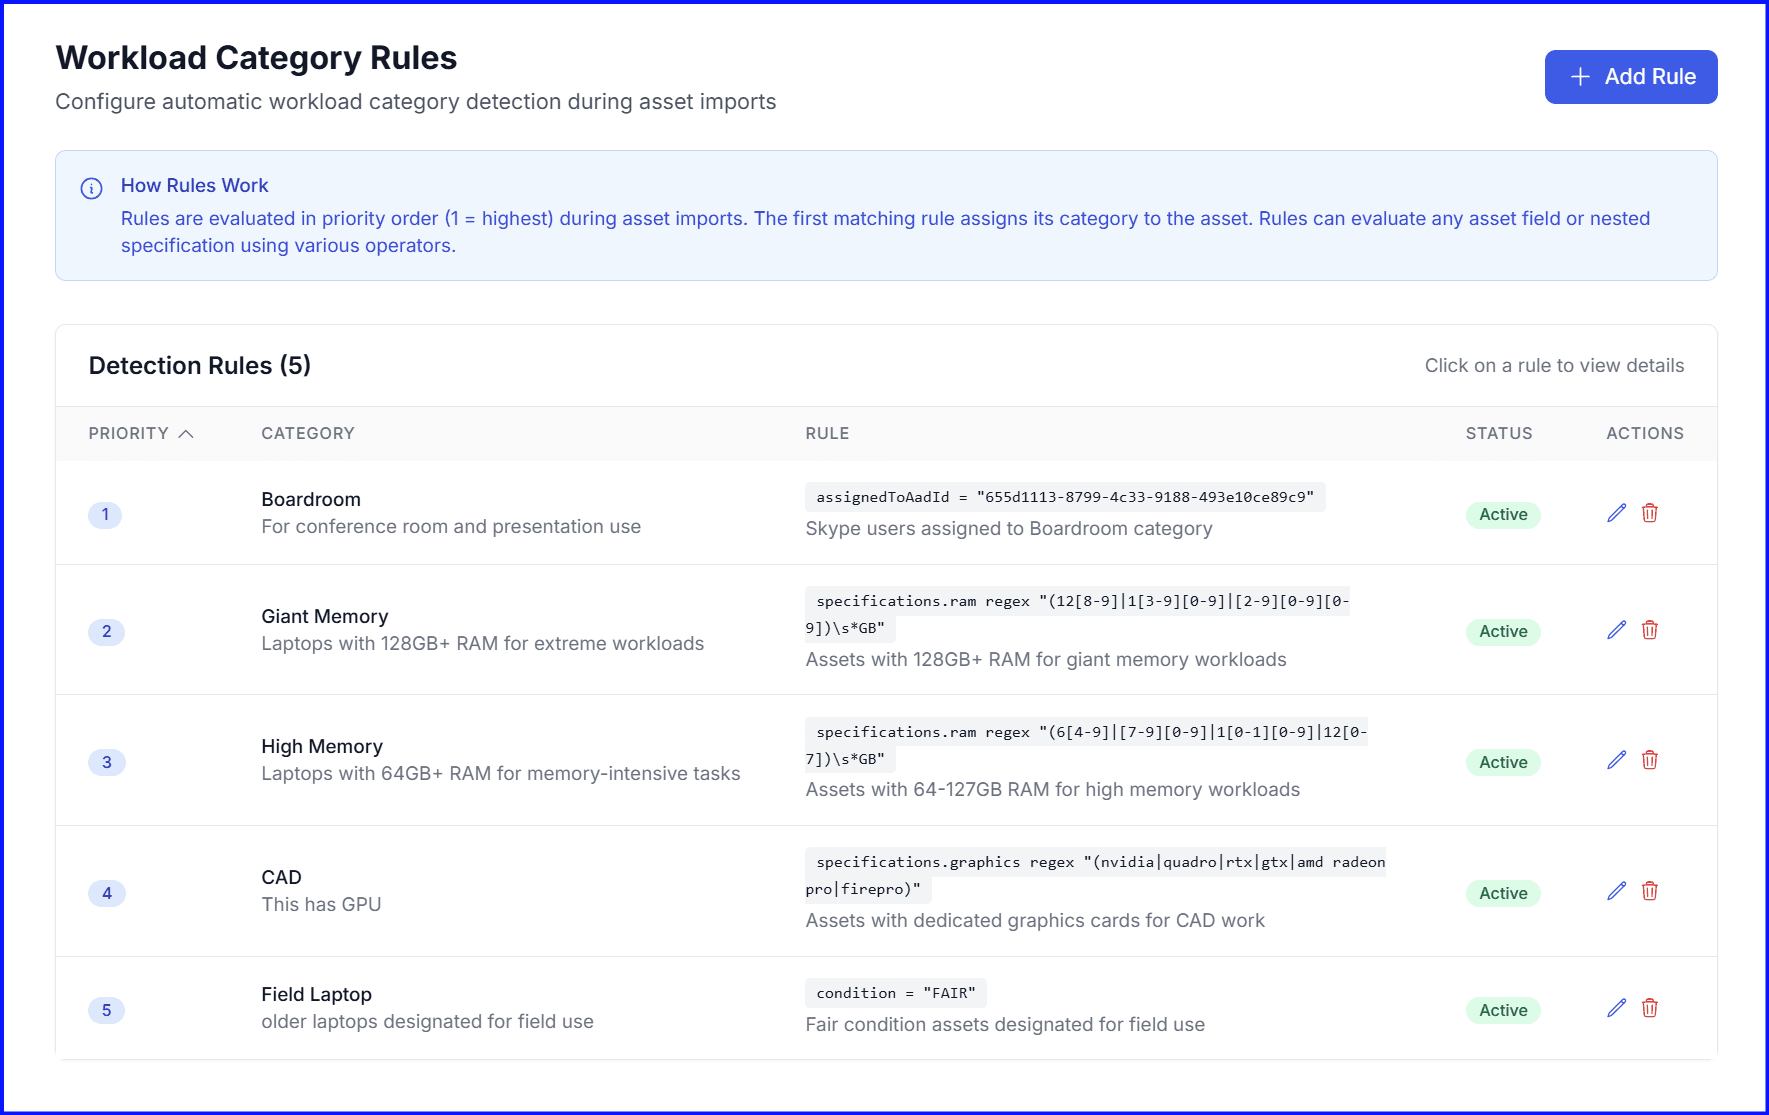
Task: Edit the Giant Memory rule
Action: click(1616, 630)
